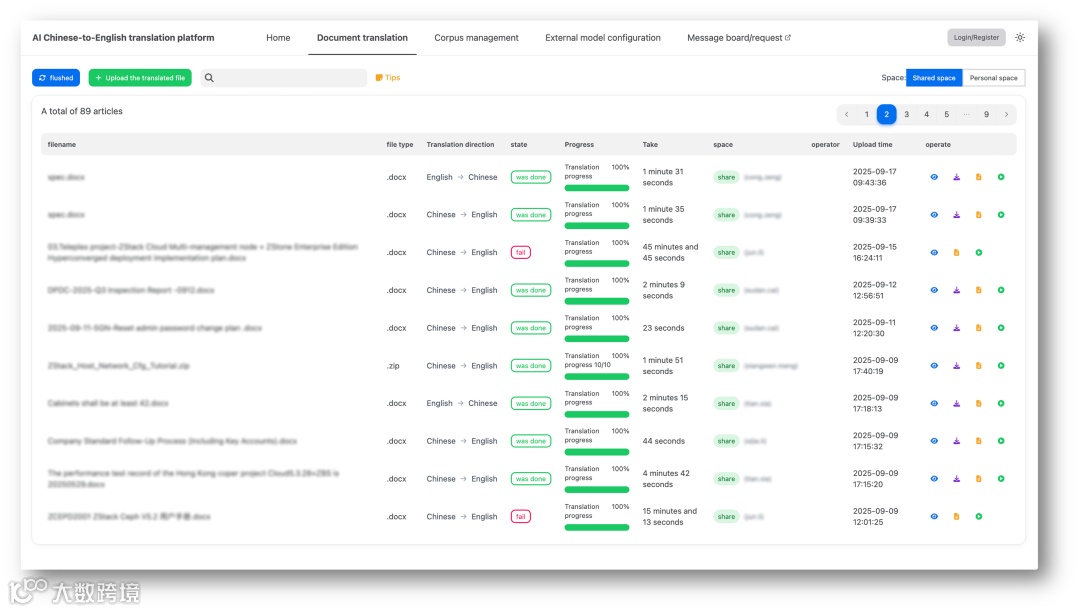
Task: Toggle the light/dark theme sun icon
Action: tap(1020, 37)
